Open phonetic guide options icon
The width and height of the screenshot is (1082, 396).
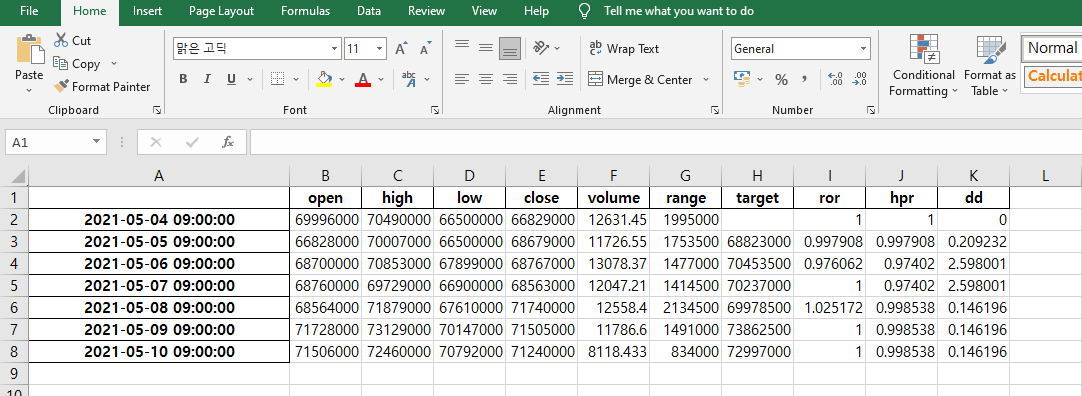click(409, 79)
